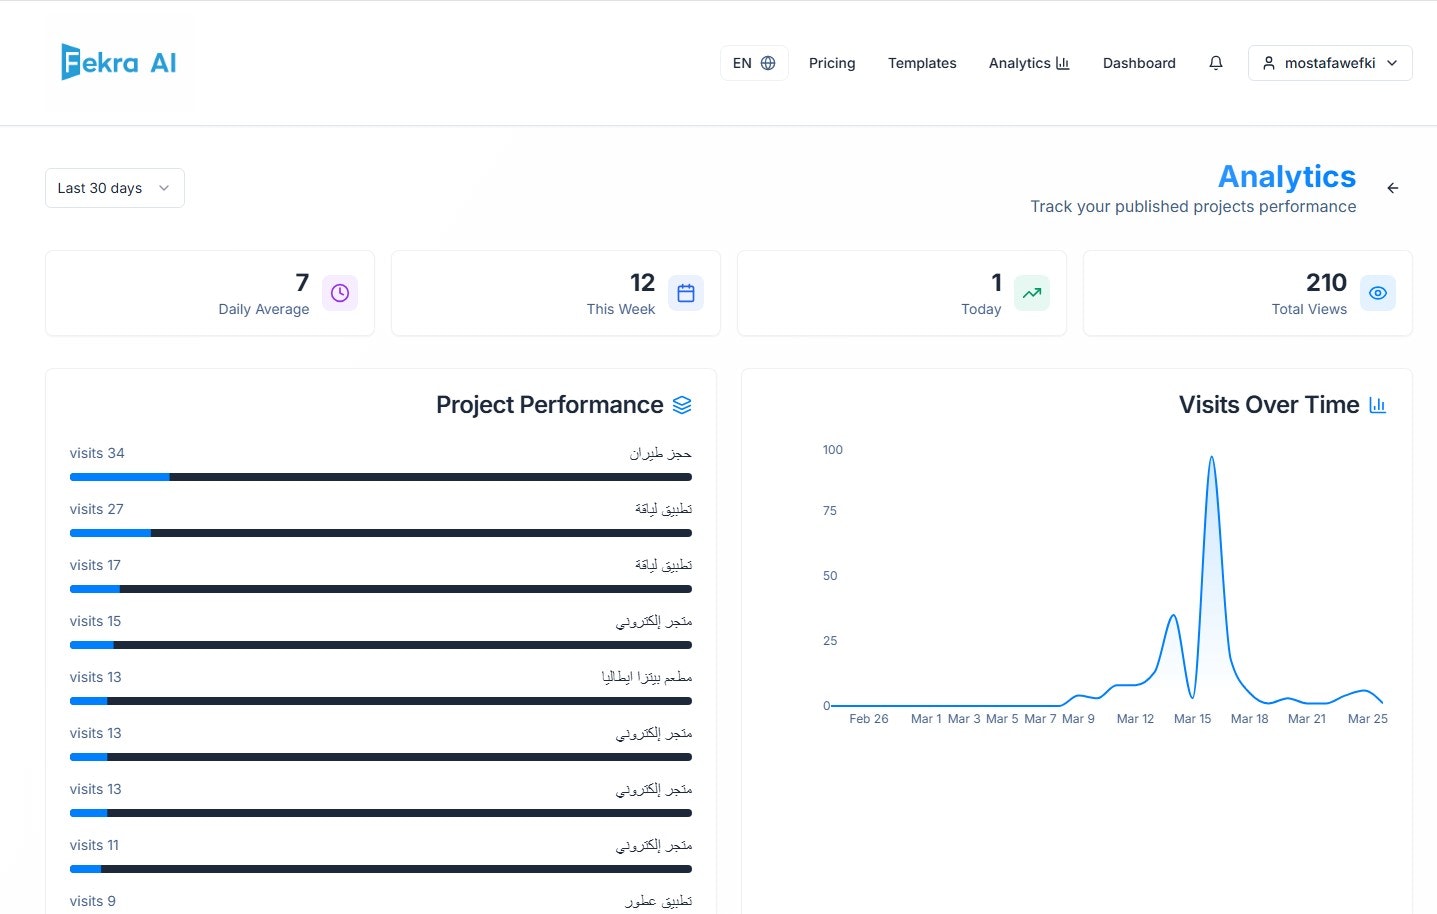Navigate to Dashboard
The height and width of the screenshot is (914, 1437).
1139,63
